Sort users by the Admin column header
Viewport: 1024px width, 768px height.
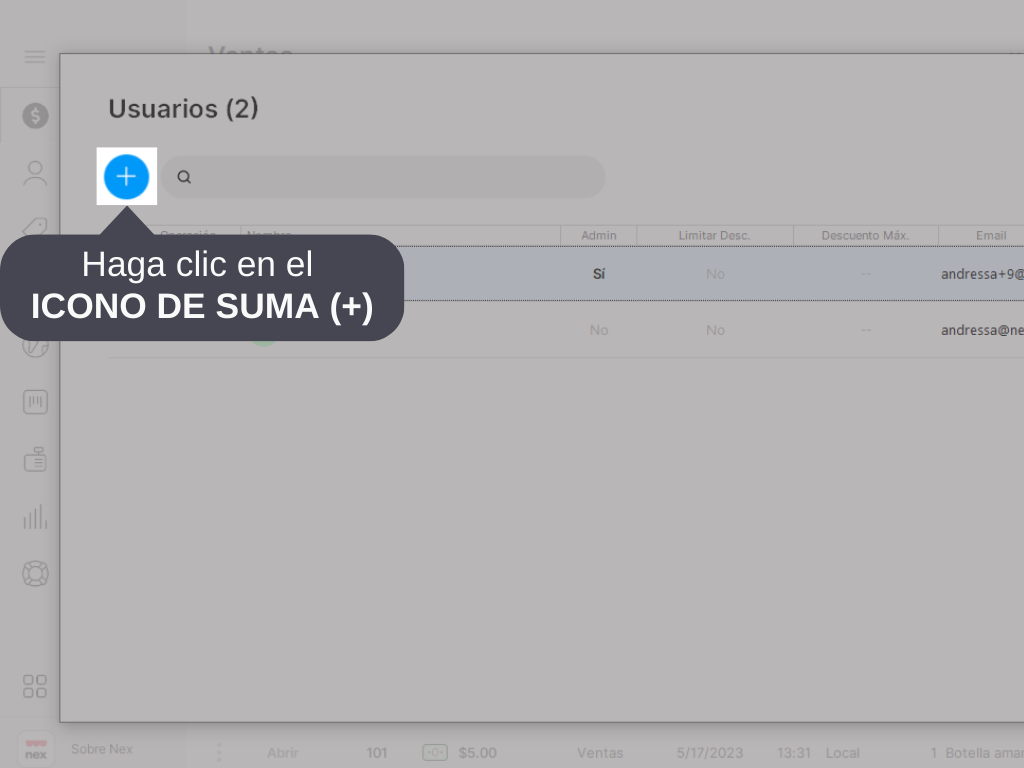point(598,235)
